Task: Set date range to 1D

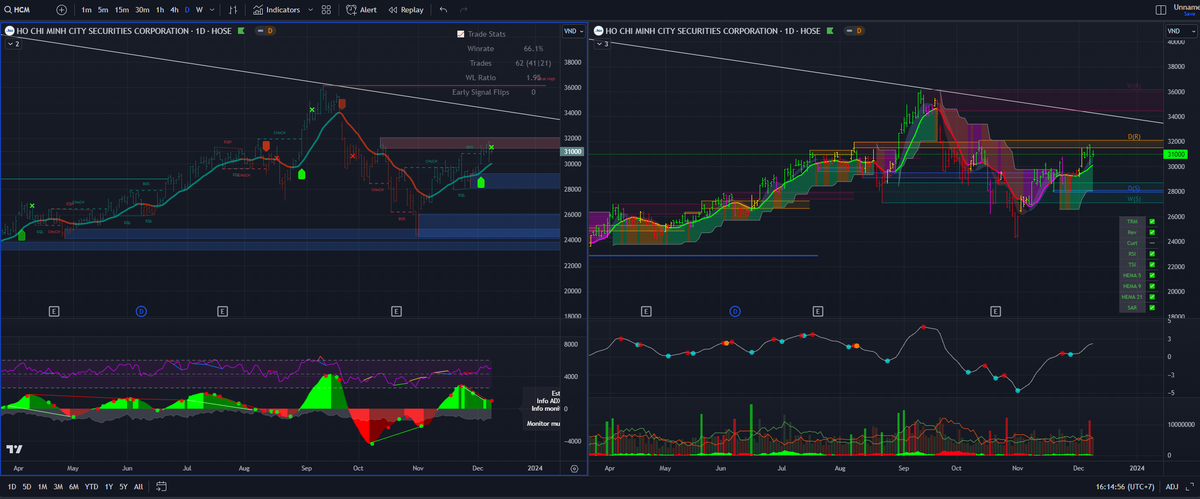Action: click(x=12, y=487)
